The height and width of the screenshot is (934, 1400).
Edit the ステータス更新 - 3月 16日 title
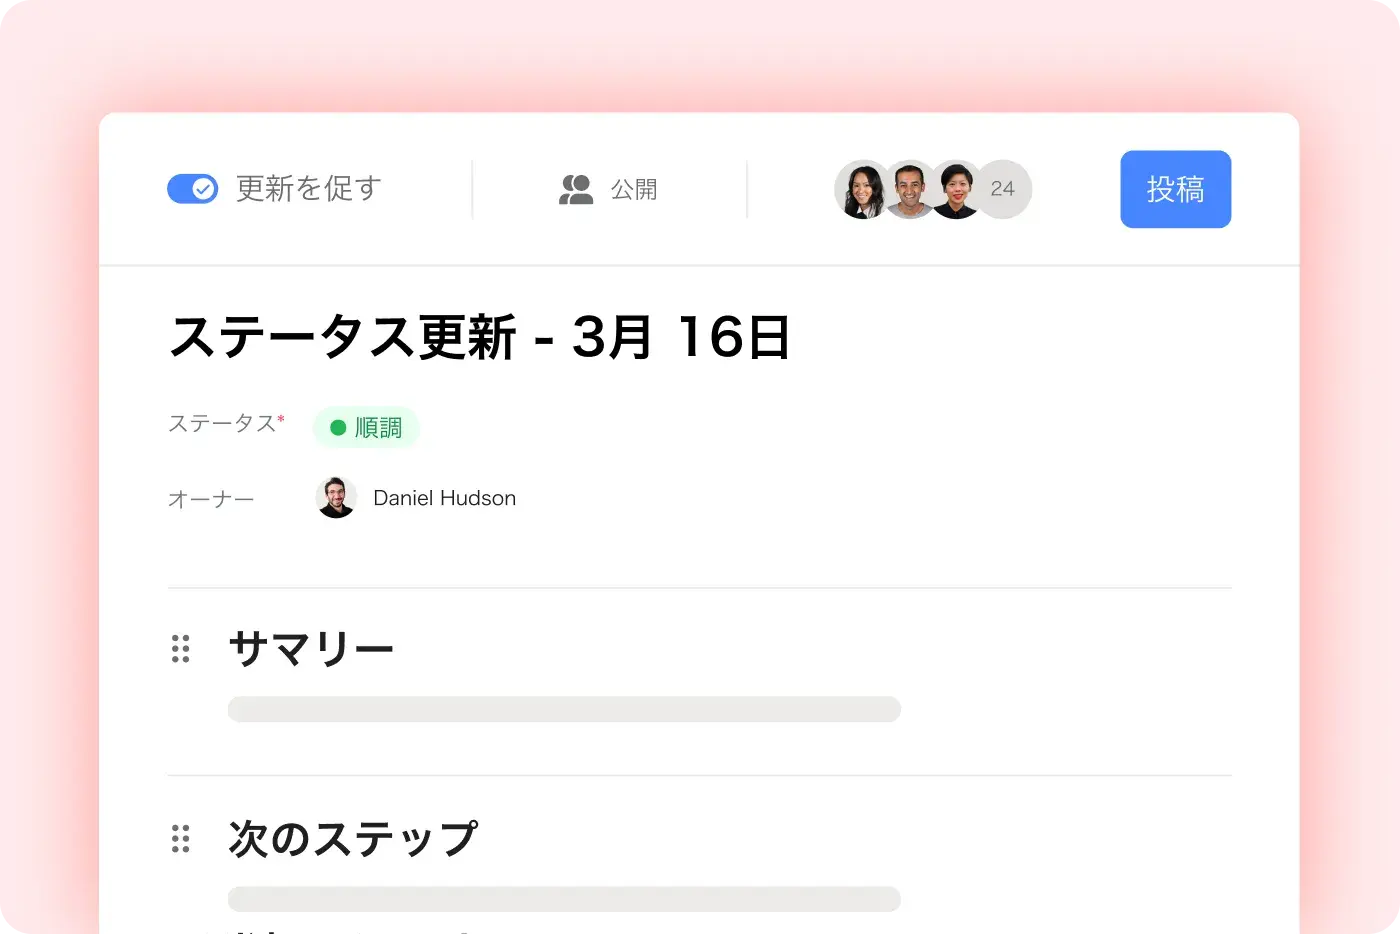coord(480,338)
